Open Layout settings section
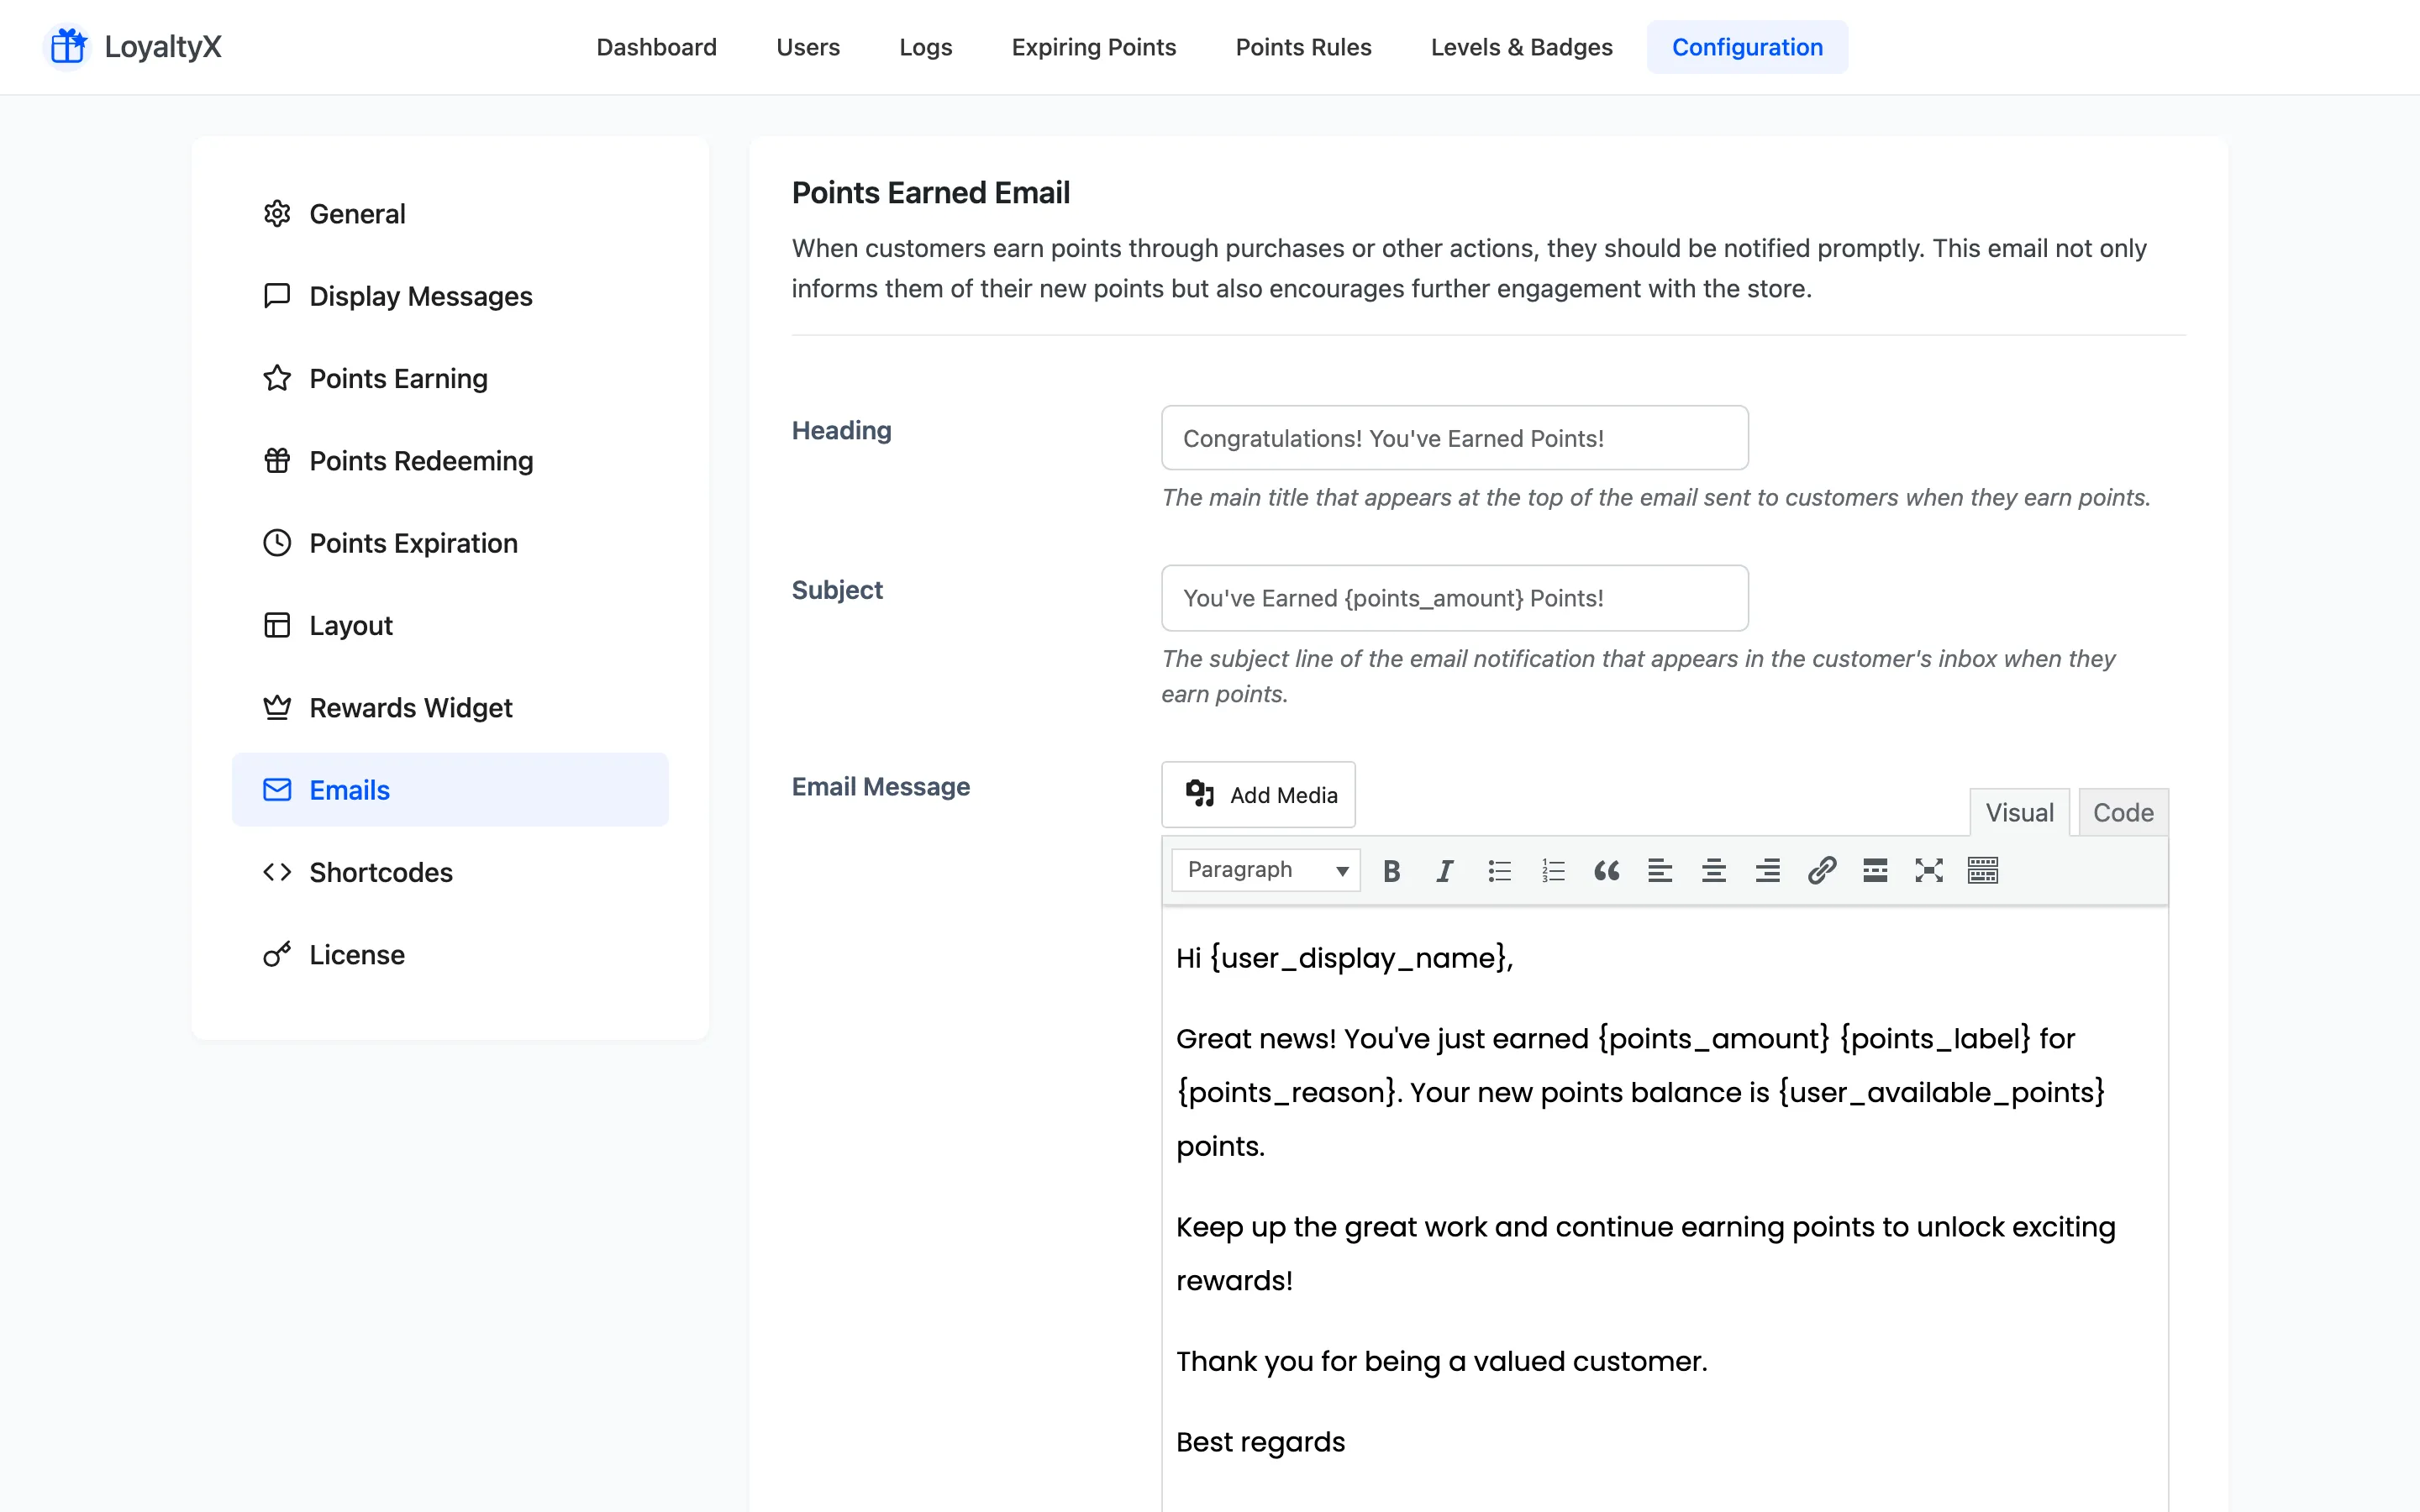Viewport: 2420px width, 1512px height. click(x=450, y=625)
